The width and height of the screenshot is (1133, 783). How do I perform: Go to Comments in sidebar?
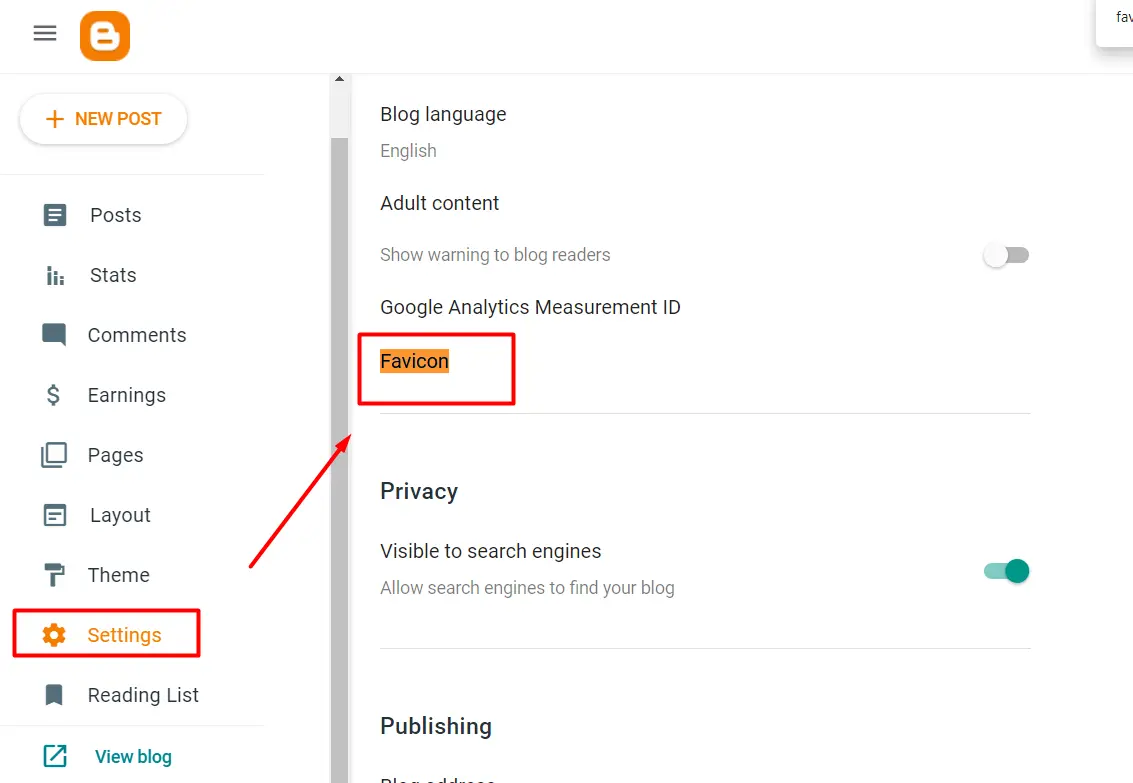137,335
